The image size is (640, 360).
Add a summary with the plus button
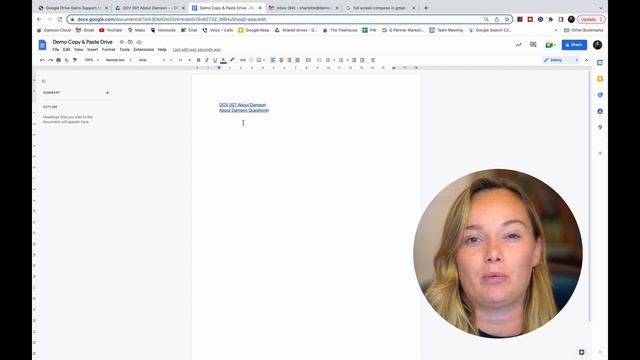coord(107,93)
